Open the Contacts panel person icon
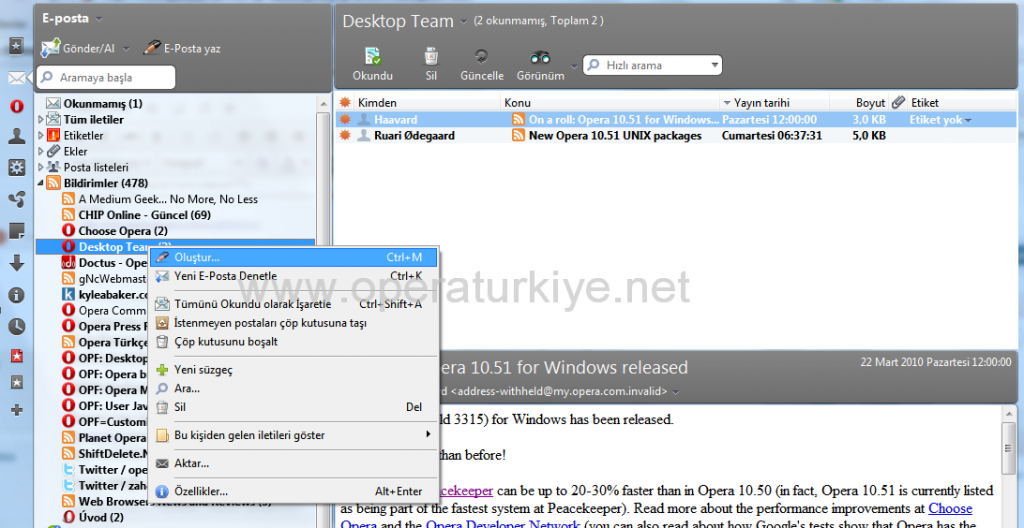Viewport: 1024px width, 528px height. (16, 136)
